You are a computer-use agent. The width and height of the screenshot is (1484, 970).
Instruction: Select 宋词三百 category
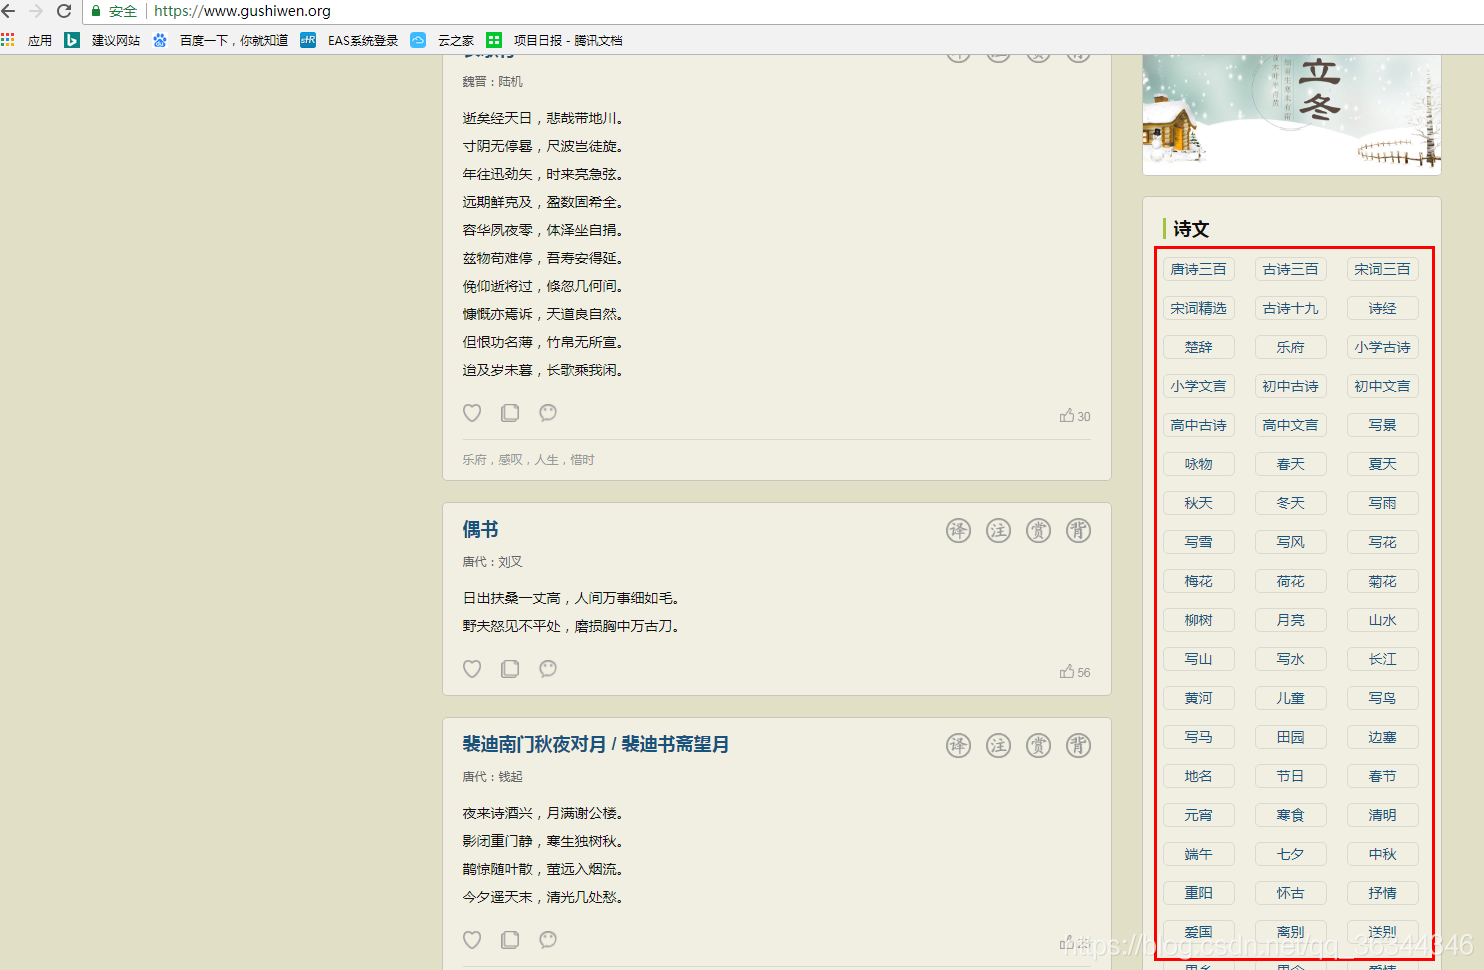pyautogui.click(x=1383, y=269)
